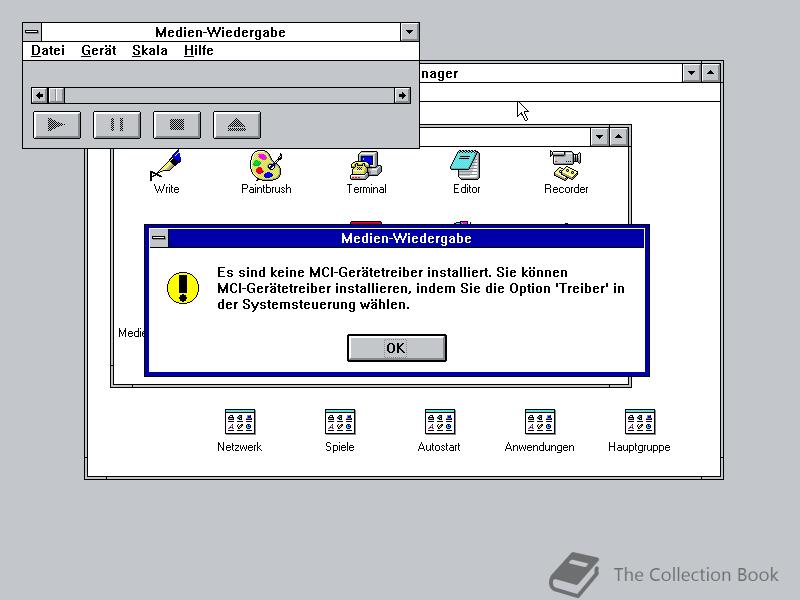Viewport: 800px width, 600px height.
Task: Maximize the Program Manager window
Action: click(x=711, y=73)
